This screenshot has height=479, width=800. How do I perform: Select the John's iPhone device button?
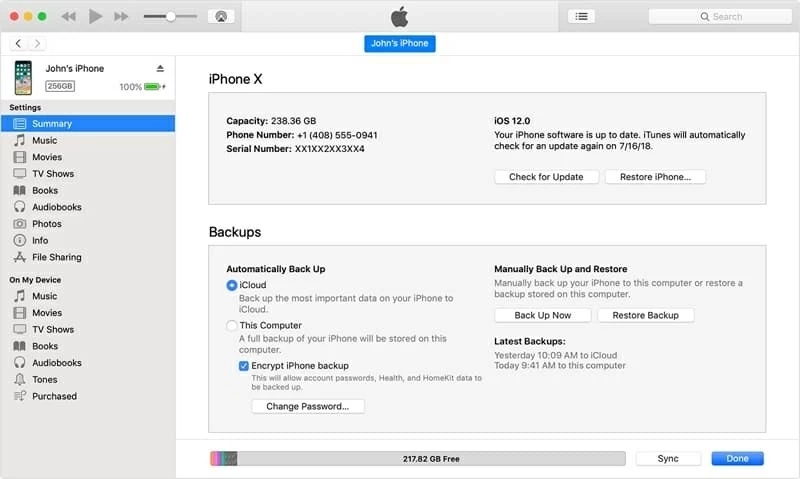(399, 43)
